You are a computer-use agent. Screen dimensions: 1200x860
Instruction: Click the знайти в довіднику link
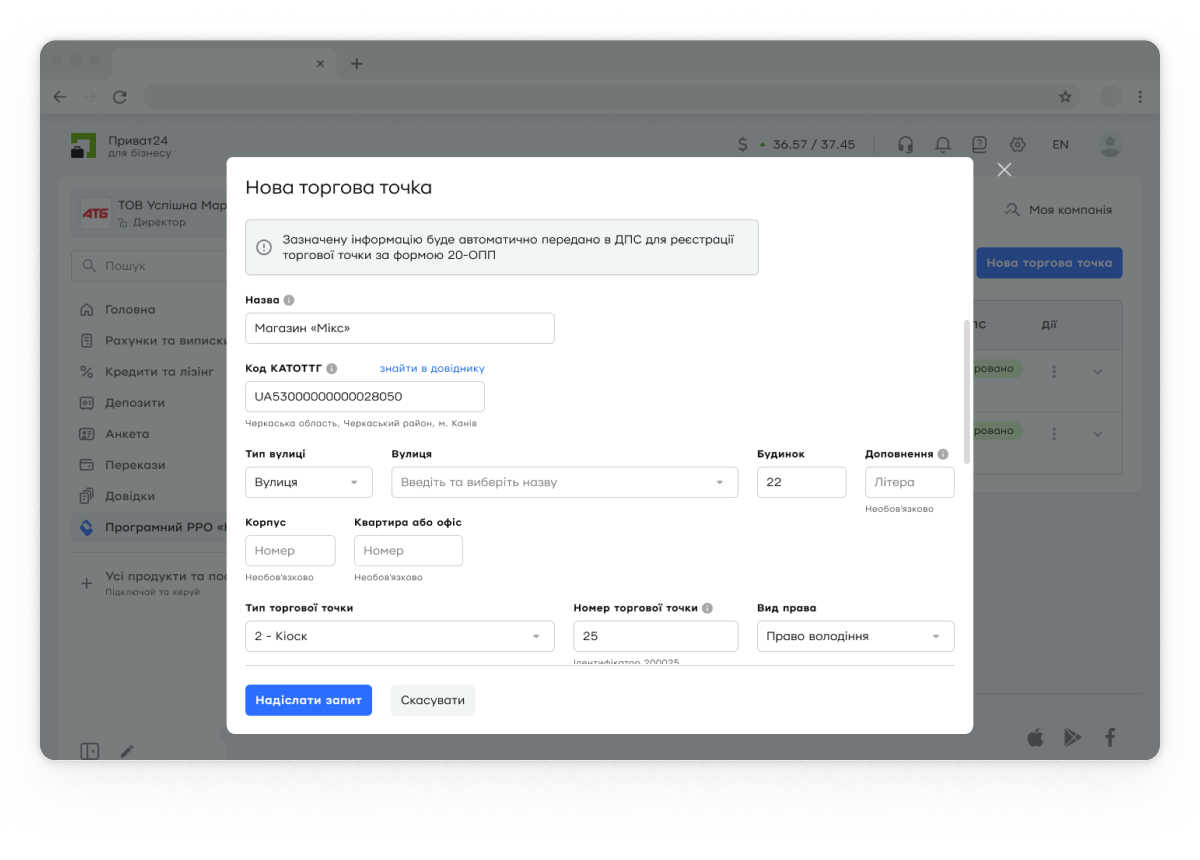(x=432, y=369)
